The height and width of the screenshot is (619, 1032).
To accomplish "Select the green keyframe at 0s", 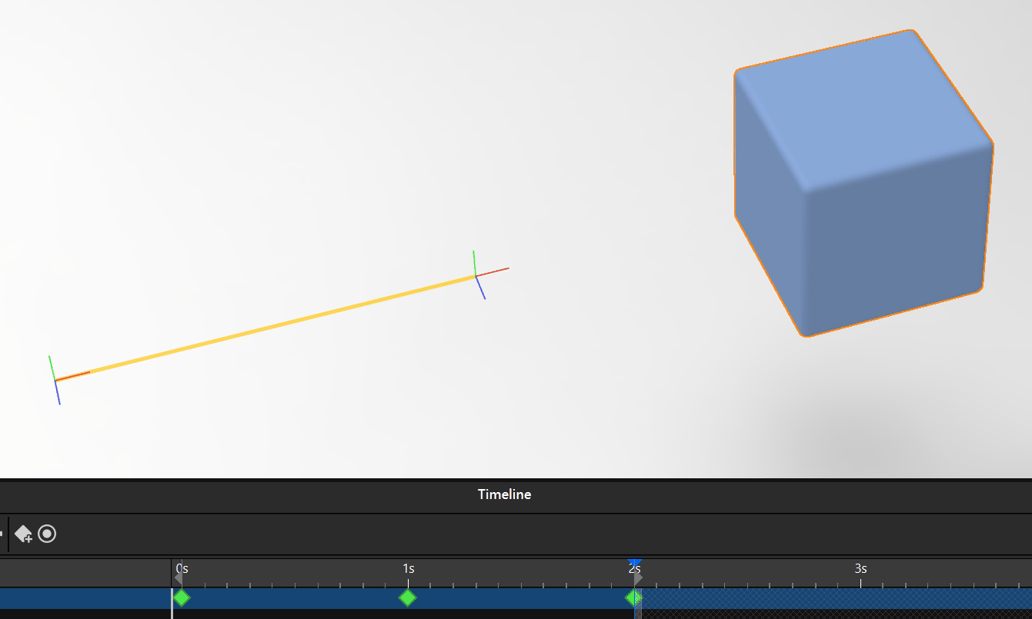I will [181, 599].
